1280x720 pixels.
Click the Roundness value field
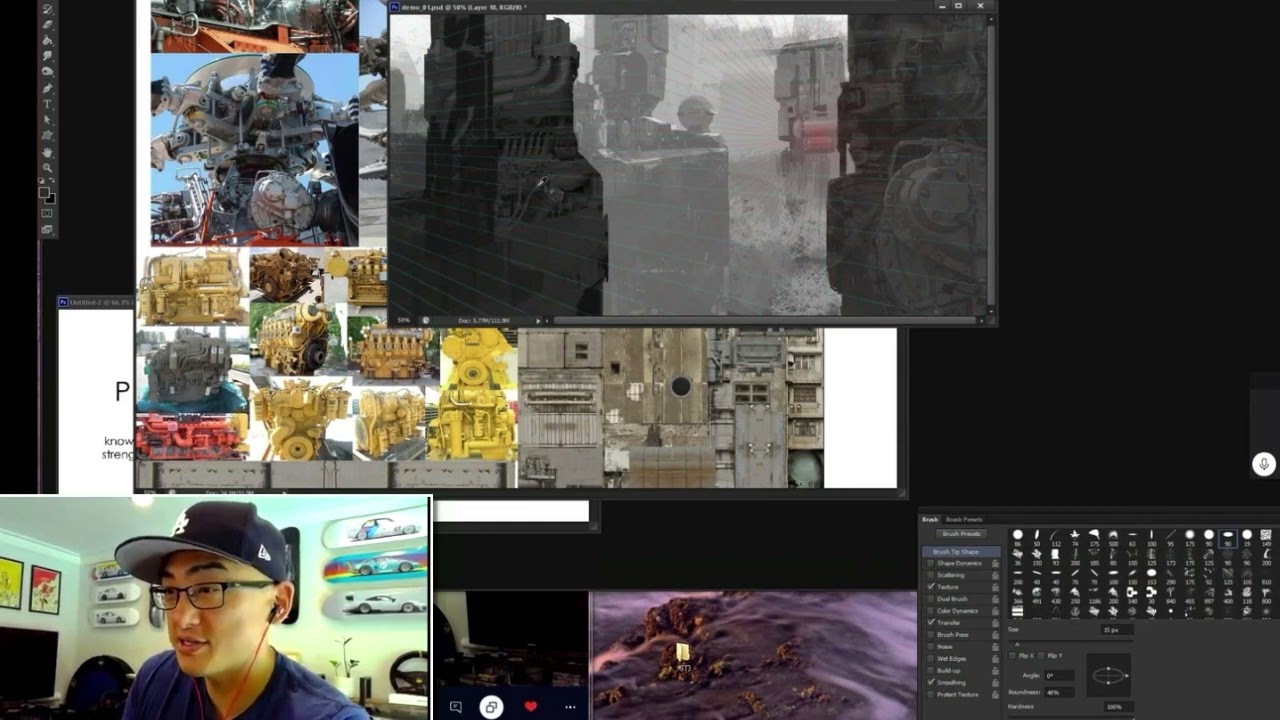[x=1059, y=693]
